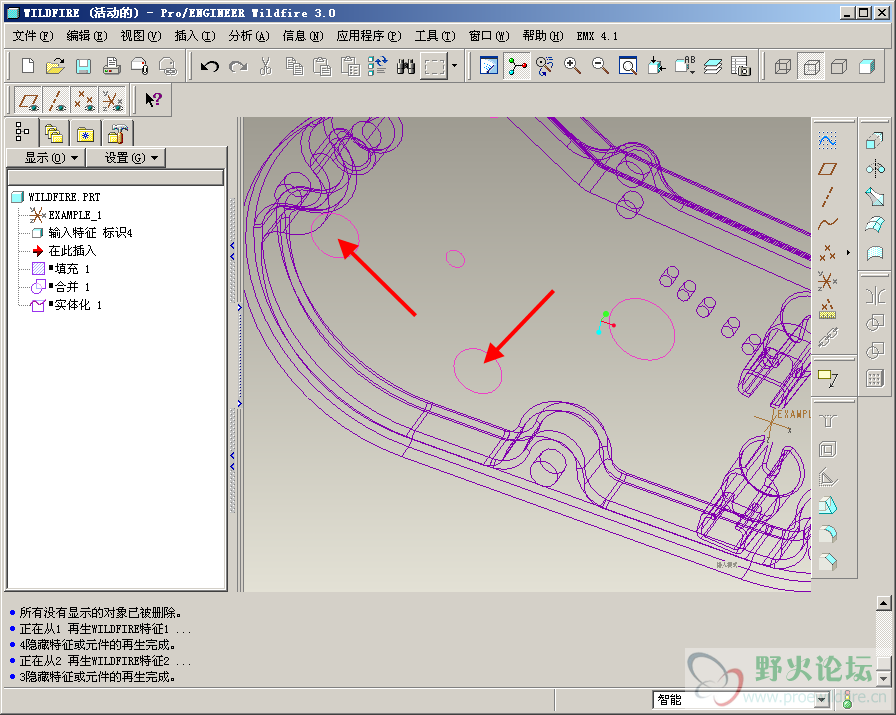Viewport: 896px width, 715px height.
Task: Open the 编辑(E) menu
Action: [x=86, y=36]
